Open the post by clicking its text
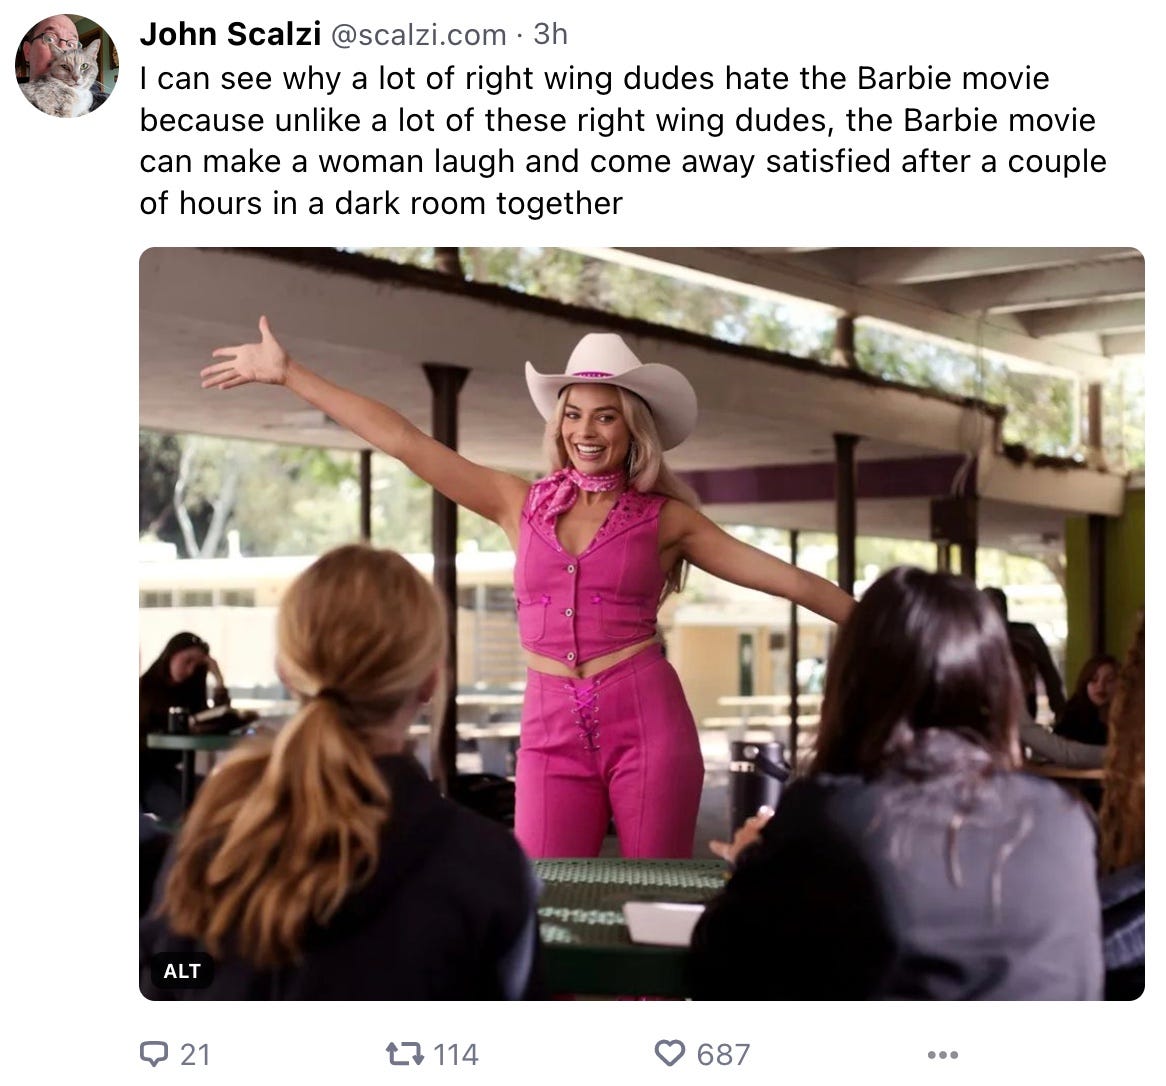Screen dimensions: 1166x1086 [x=623, y=141]
